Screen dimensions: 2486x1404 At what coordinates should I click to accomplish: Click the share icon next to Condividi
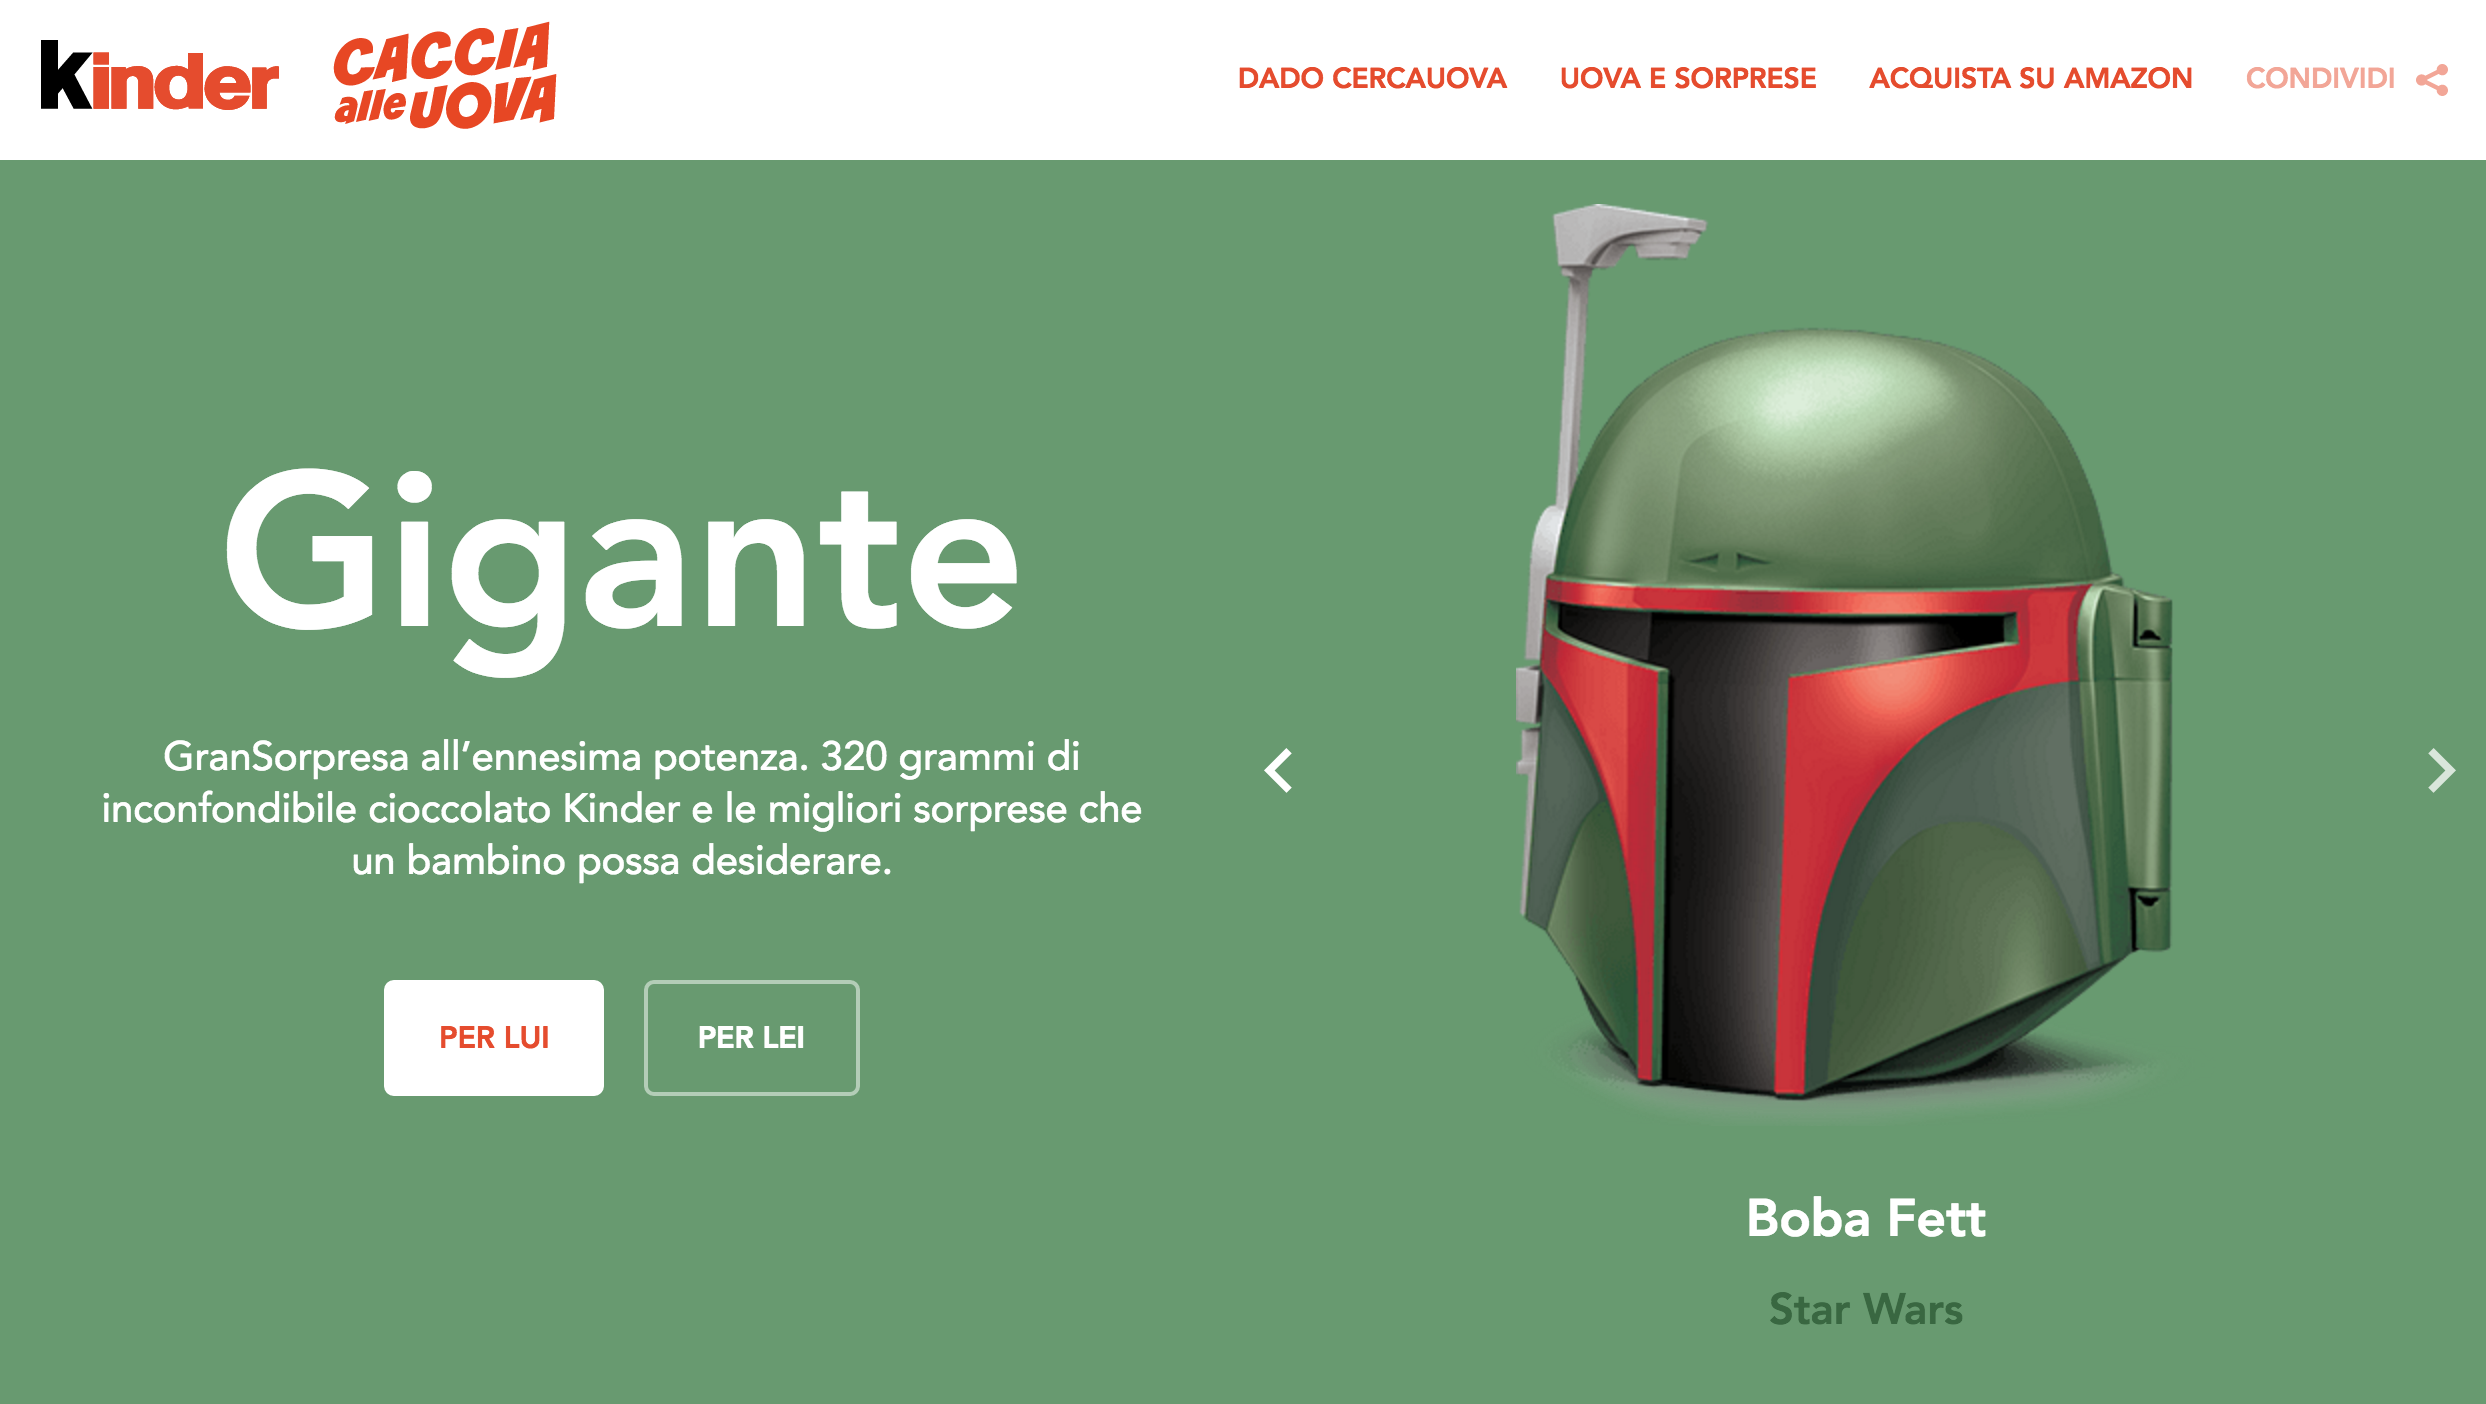[2432, 79]
